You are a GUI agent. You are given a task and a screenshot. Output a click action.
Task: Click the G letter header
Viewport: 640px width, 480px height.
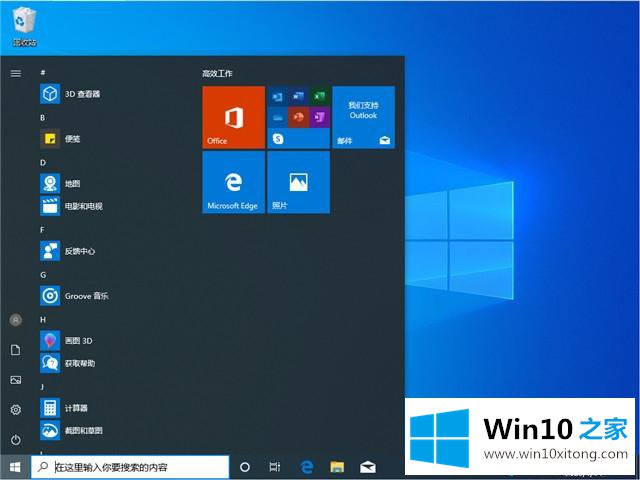(43, 275)
